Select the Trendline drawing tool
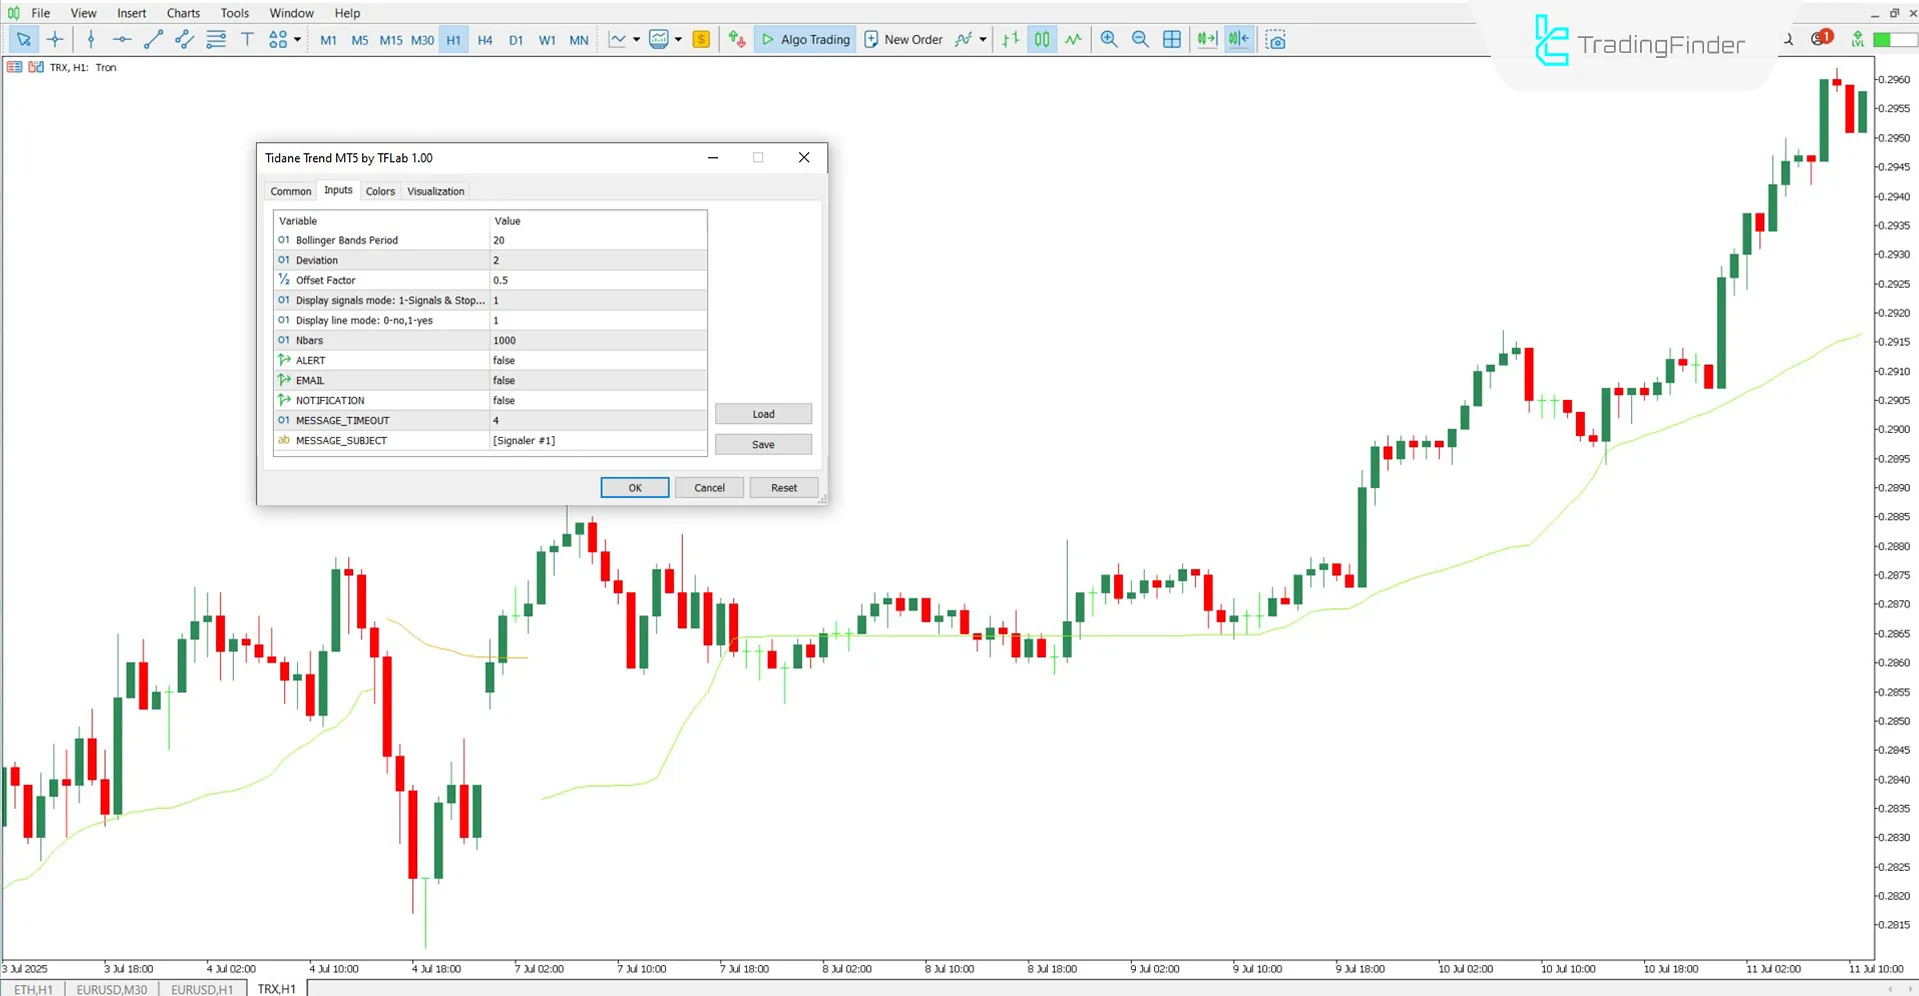The width and height of the screenshot is (1919, 996). click(x=152, y=39)
